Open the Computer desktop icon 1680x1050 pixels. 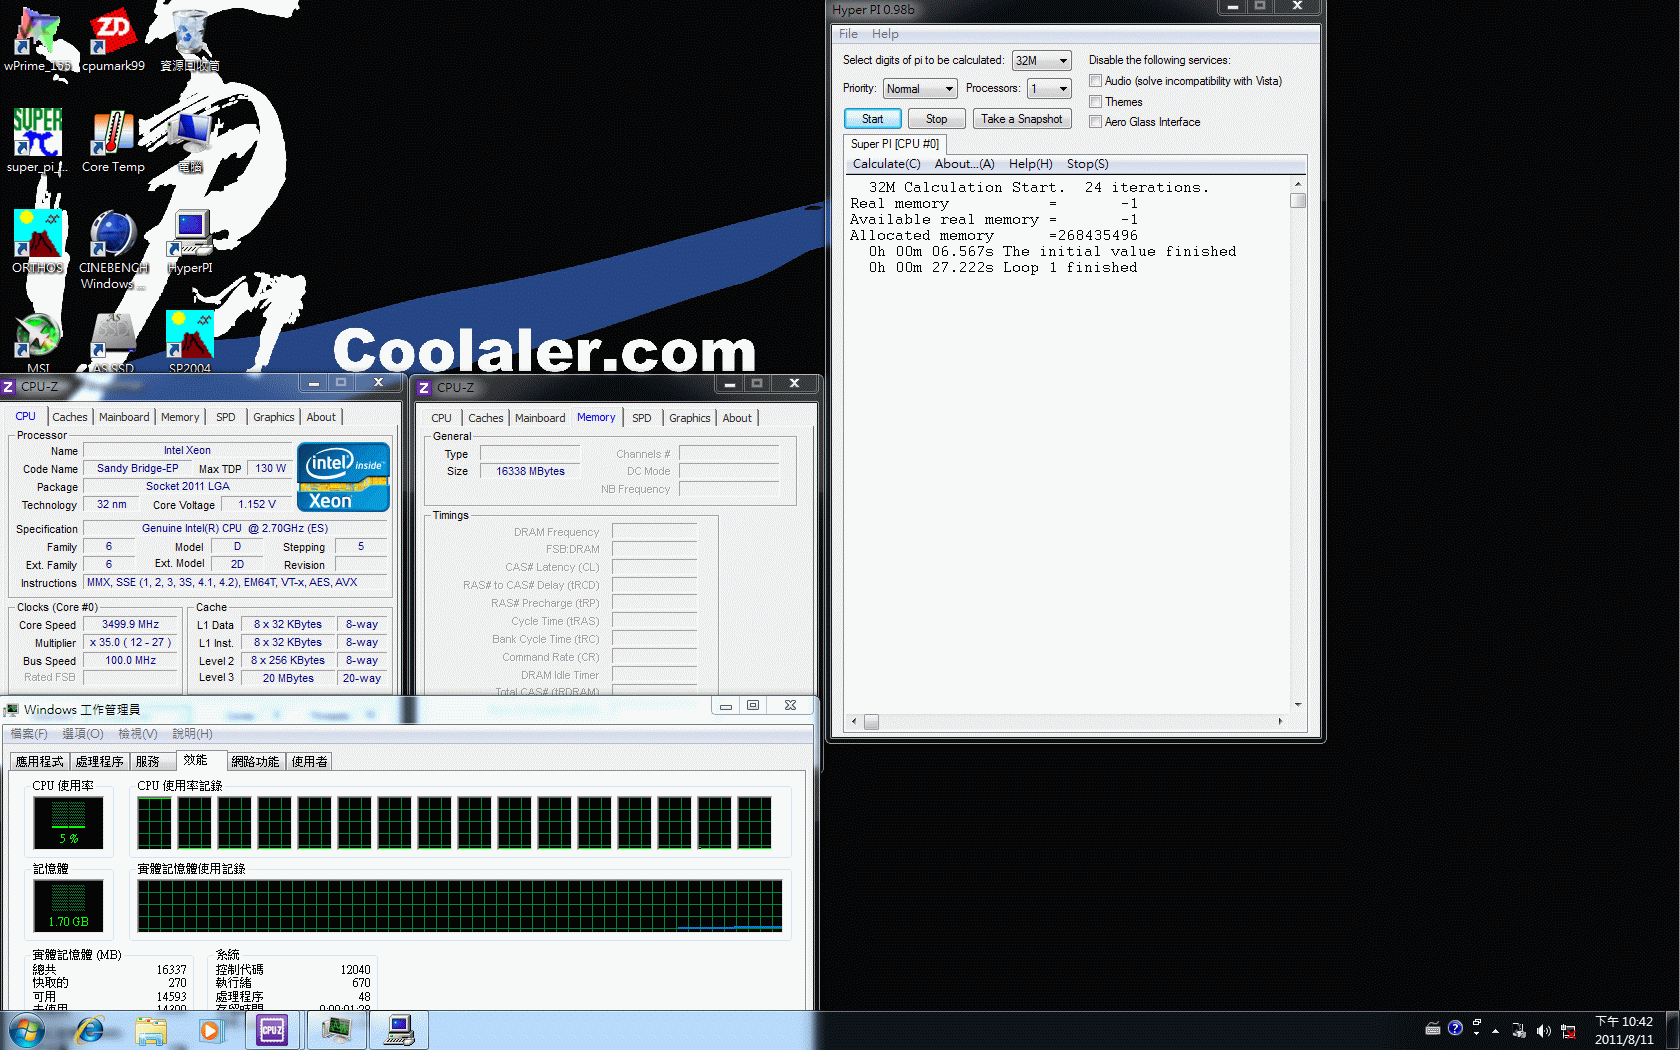(190, 140)
